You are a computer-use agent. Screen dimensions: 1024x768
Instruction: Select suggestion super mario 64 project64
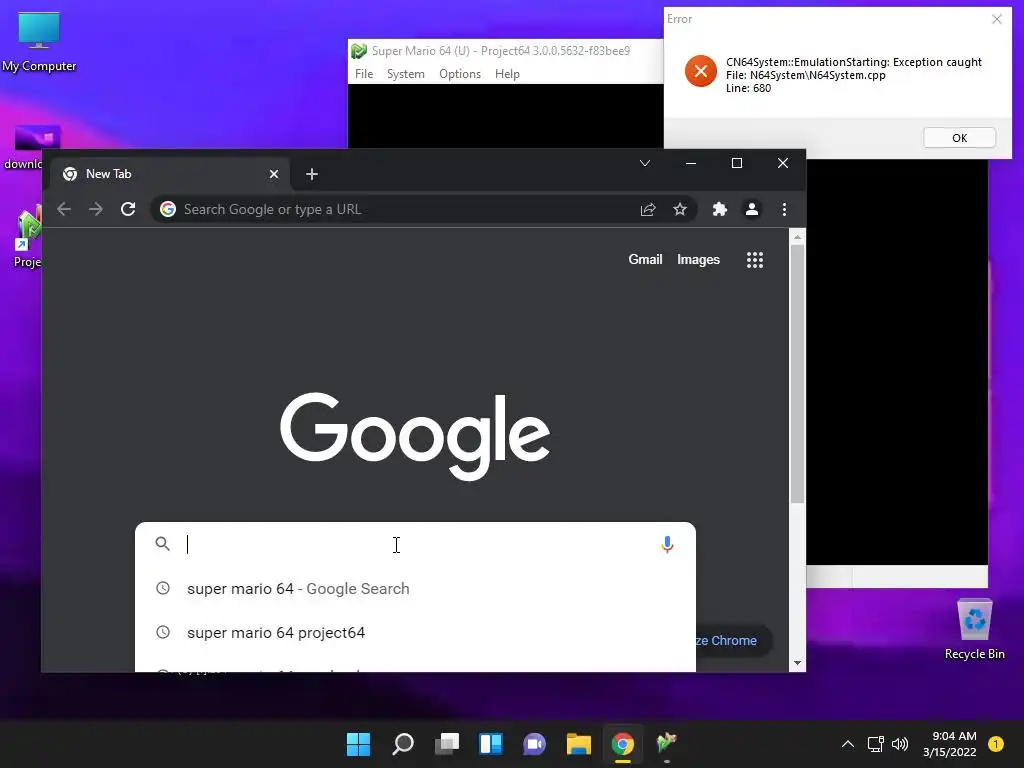tap(415, 632)
